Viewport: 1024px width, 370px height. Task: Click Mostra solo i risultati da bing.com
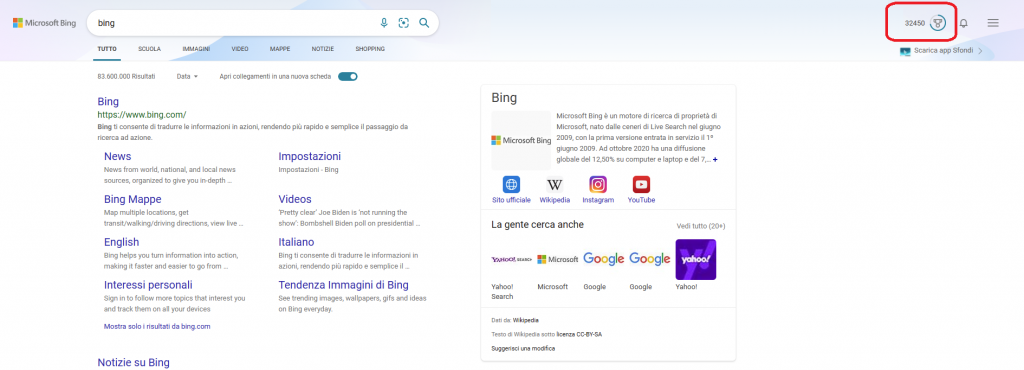[x=157, y=326]
